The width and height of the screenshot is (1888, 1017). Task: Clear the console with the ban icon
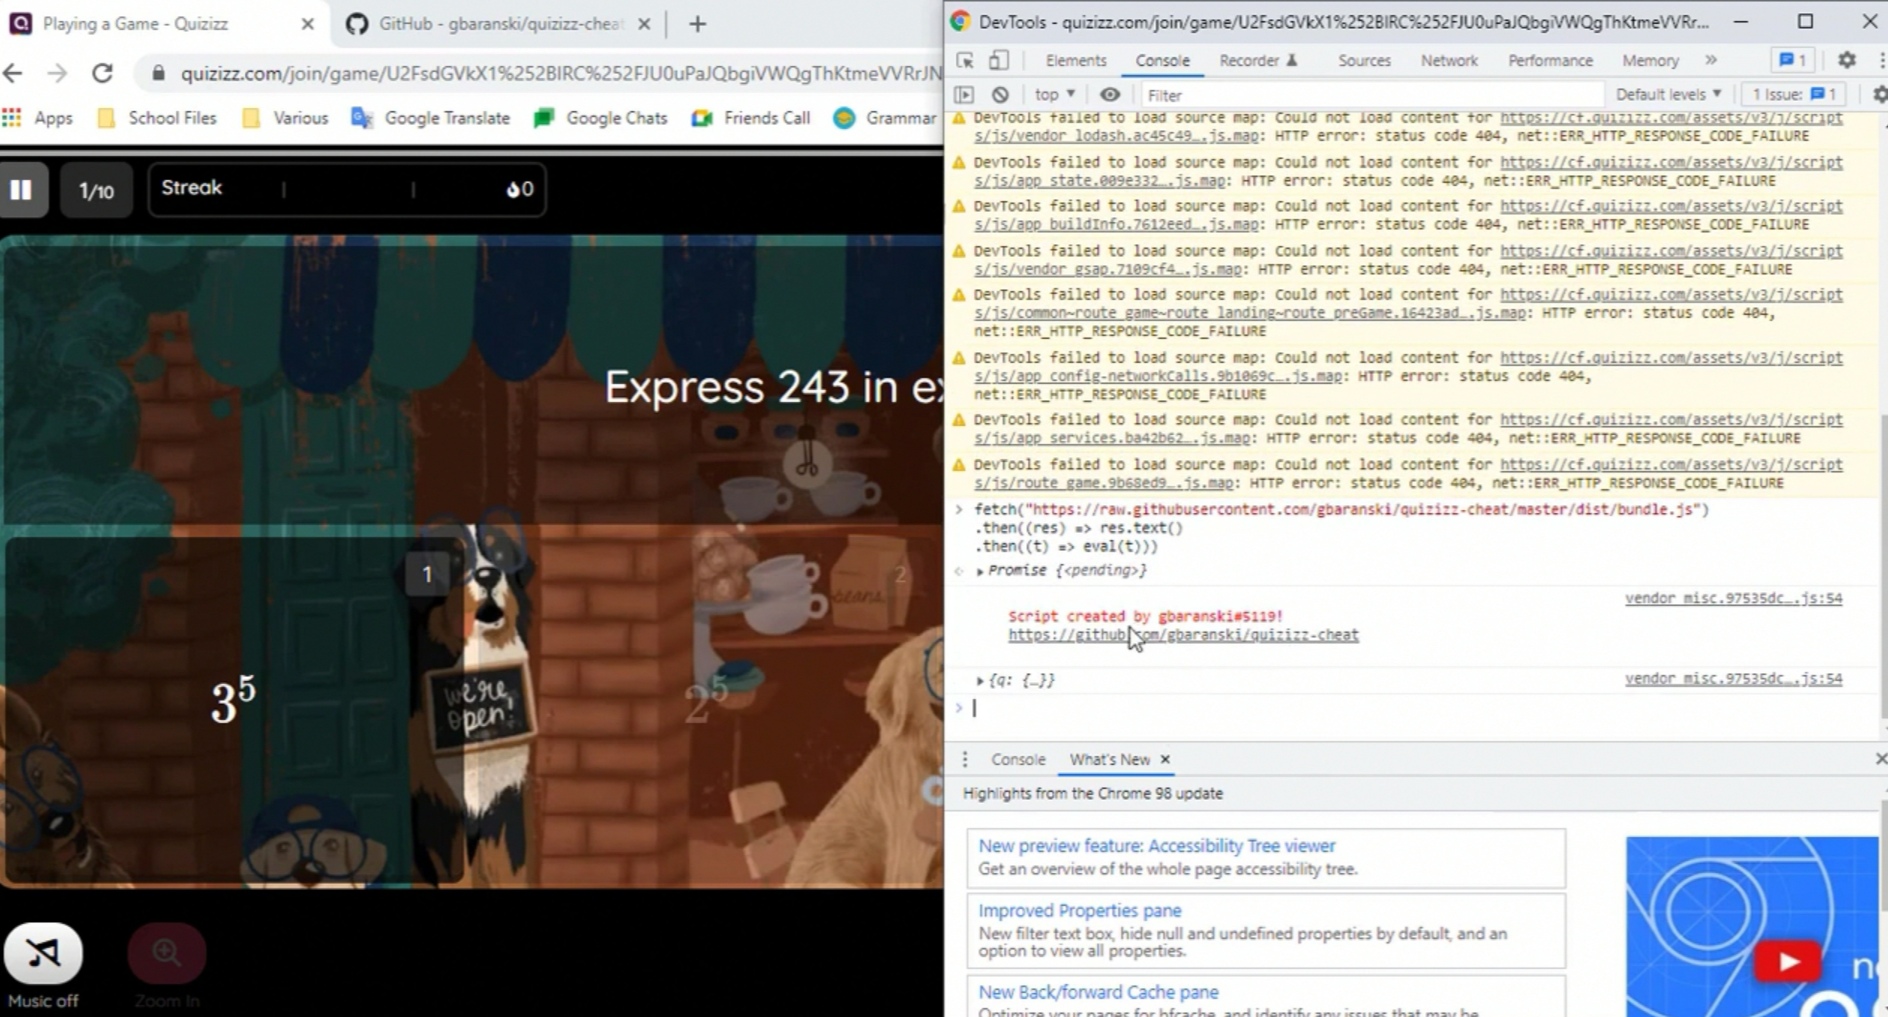pos(1000,95)
